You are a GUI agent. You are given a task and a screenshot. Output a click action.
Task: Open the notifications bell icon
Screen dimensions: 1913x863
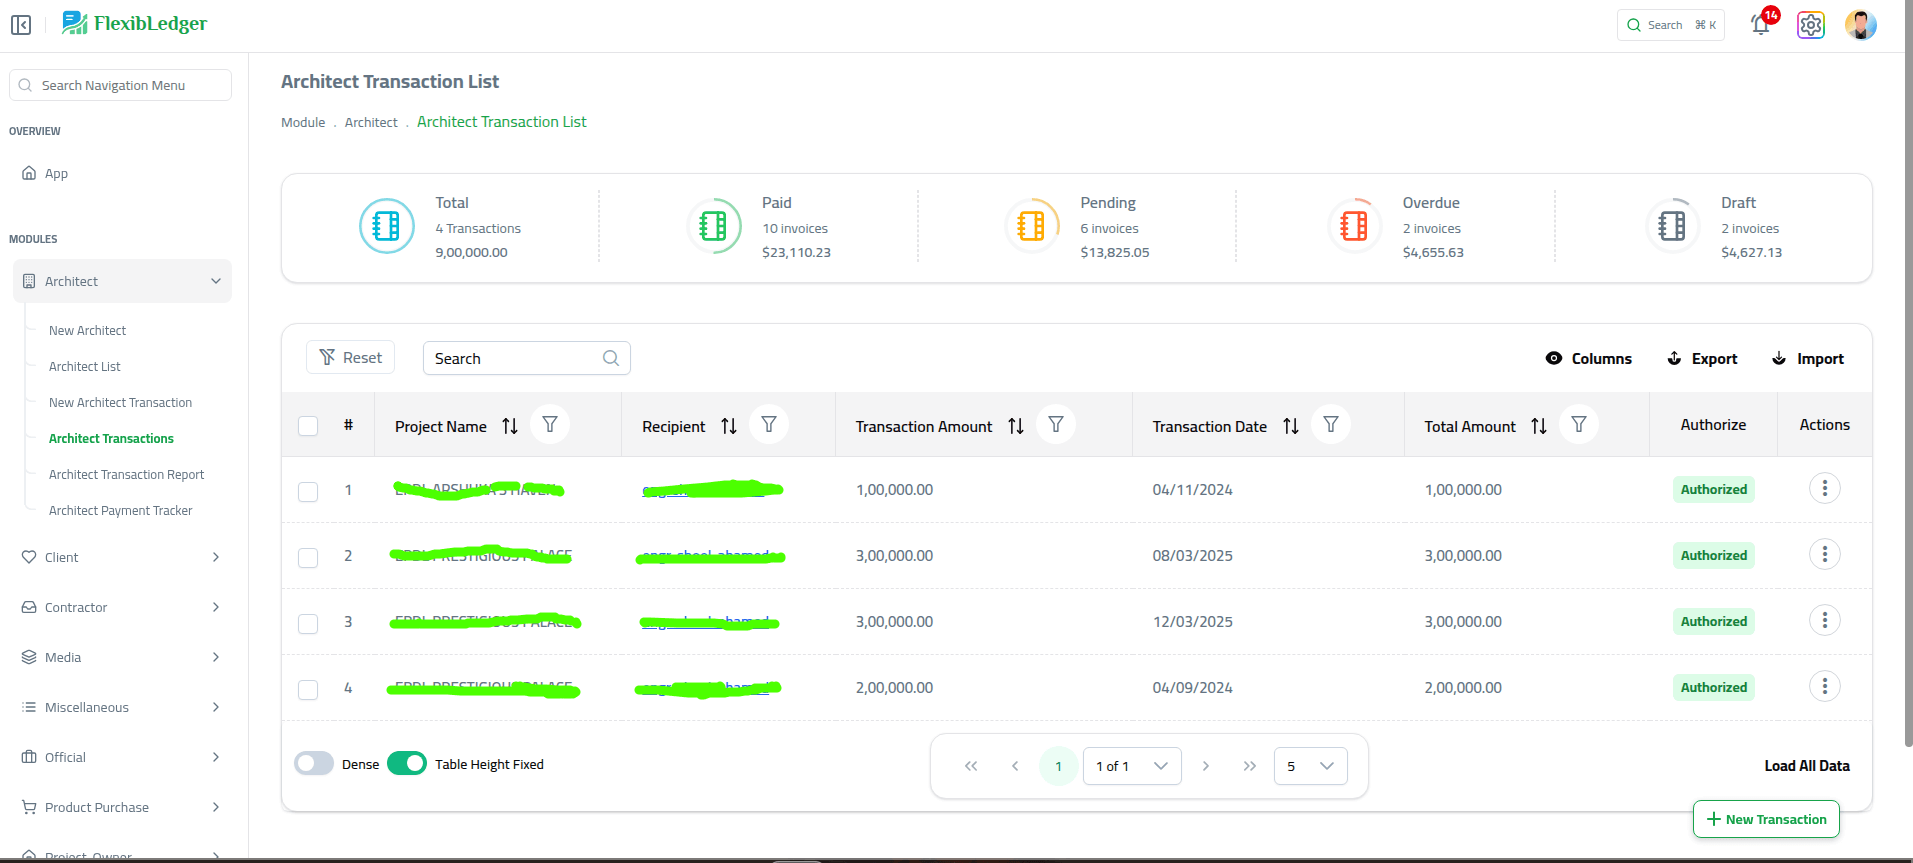[1761, 25]
